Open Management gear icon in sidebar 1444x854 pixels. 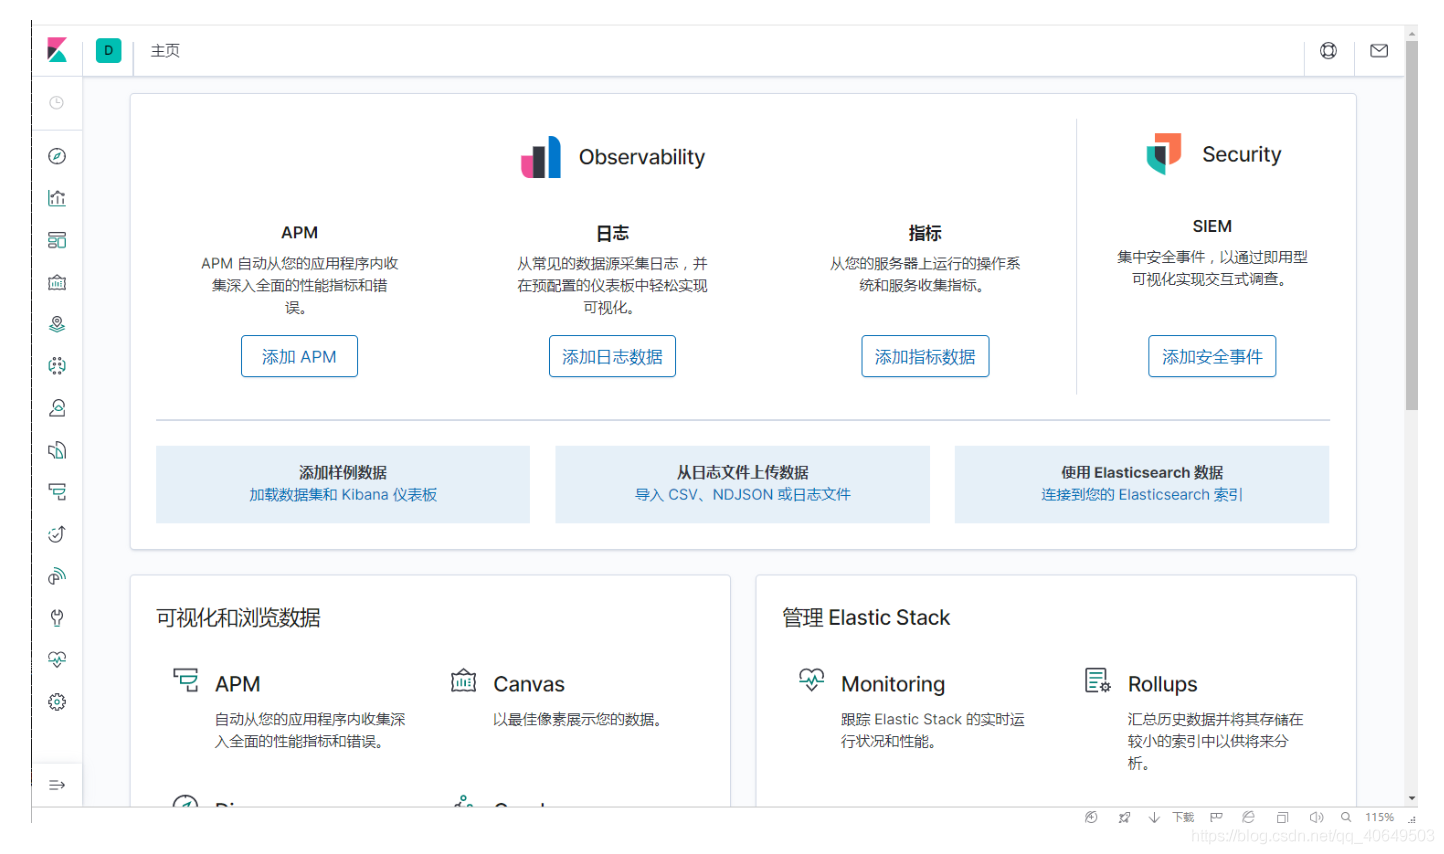coord(57,702)
